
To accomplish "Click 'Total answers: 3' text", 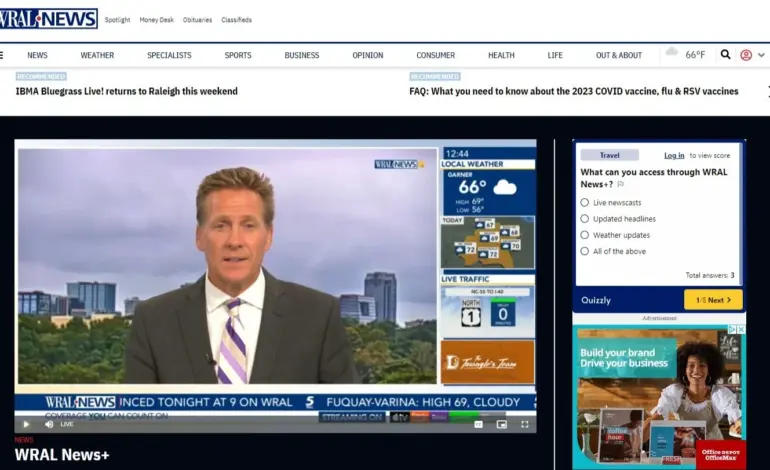I will pyautogui.click(x=710, y=275).
